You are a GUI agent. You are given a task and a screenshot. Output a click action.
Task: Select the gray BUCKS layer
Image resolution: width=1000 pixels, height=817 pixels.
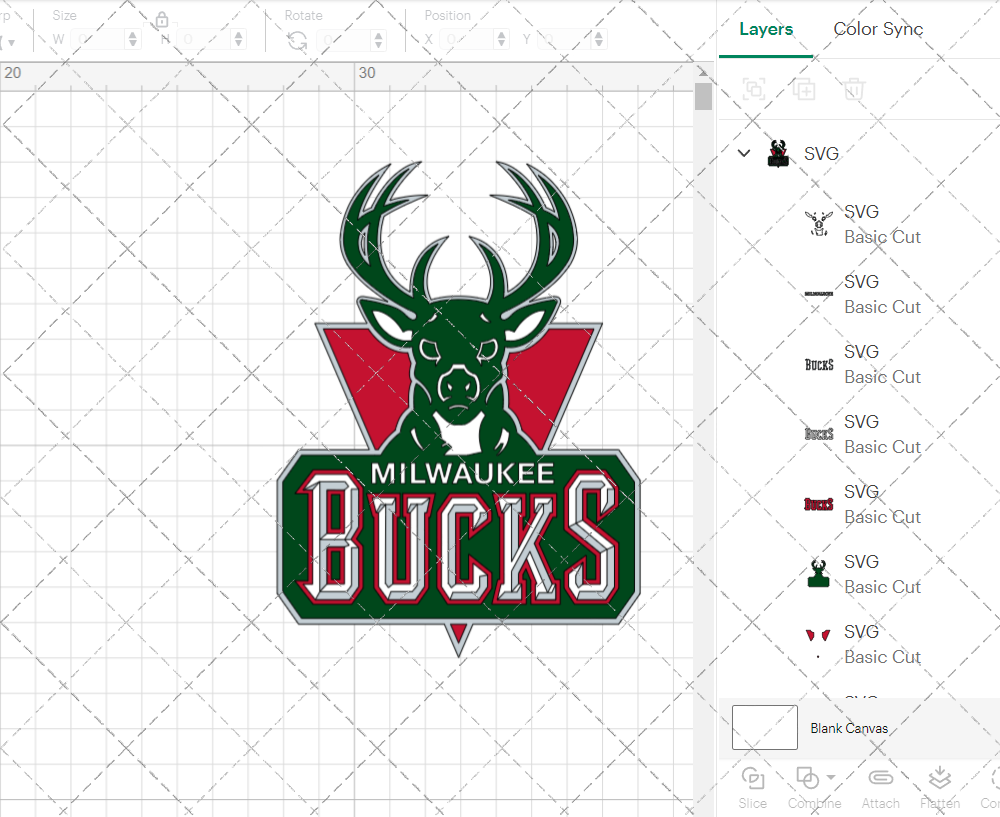tap(862, 434)
